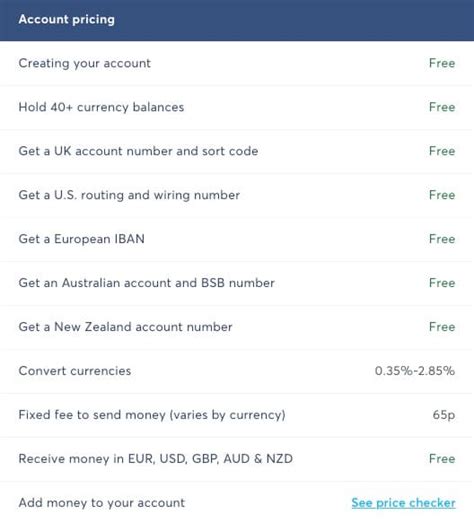Click Free value beside New Zealand account
The width and height of the screenshot is (474, 523).
442,327
